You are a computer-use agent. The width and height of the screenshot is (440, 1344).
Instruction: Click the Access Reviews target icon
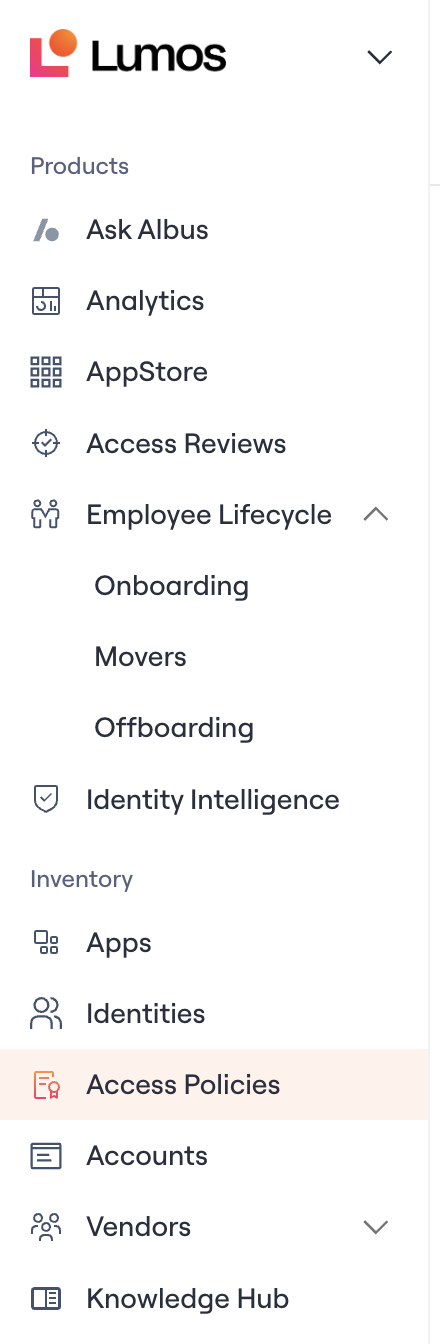[46, 444]
